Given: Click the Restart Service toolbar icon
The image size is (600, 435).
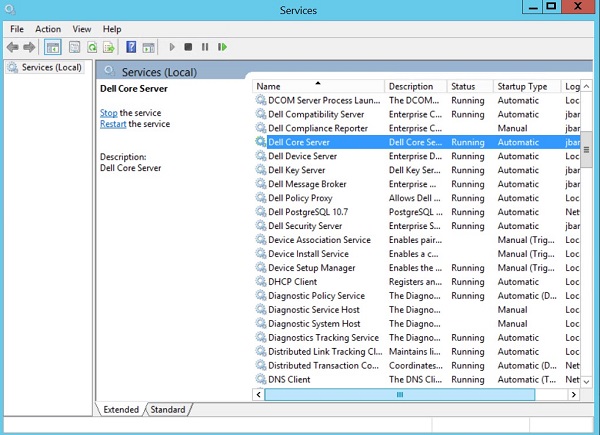Looking at the screenshot, I should 222,47.
